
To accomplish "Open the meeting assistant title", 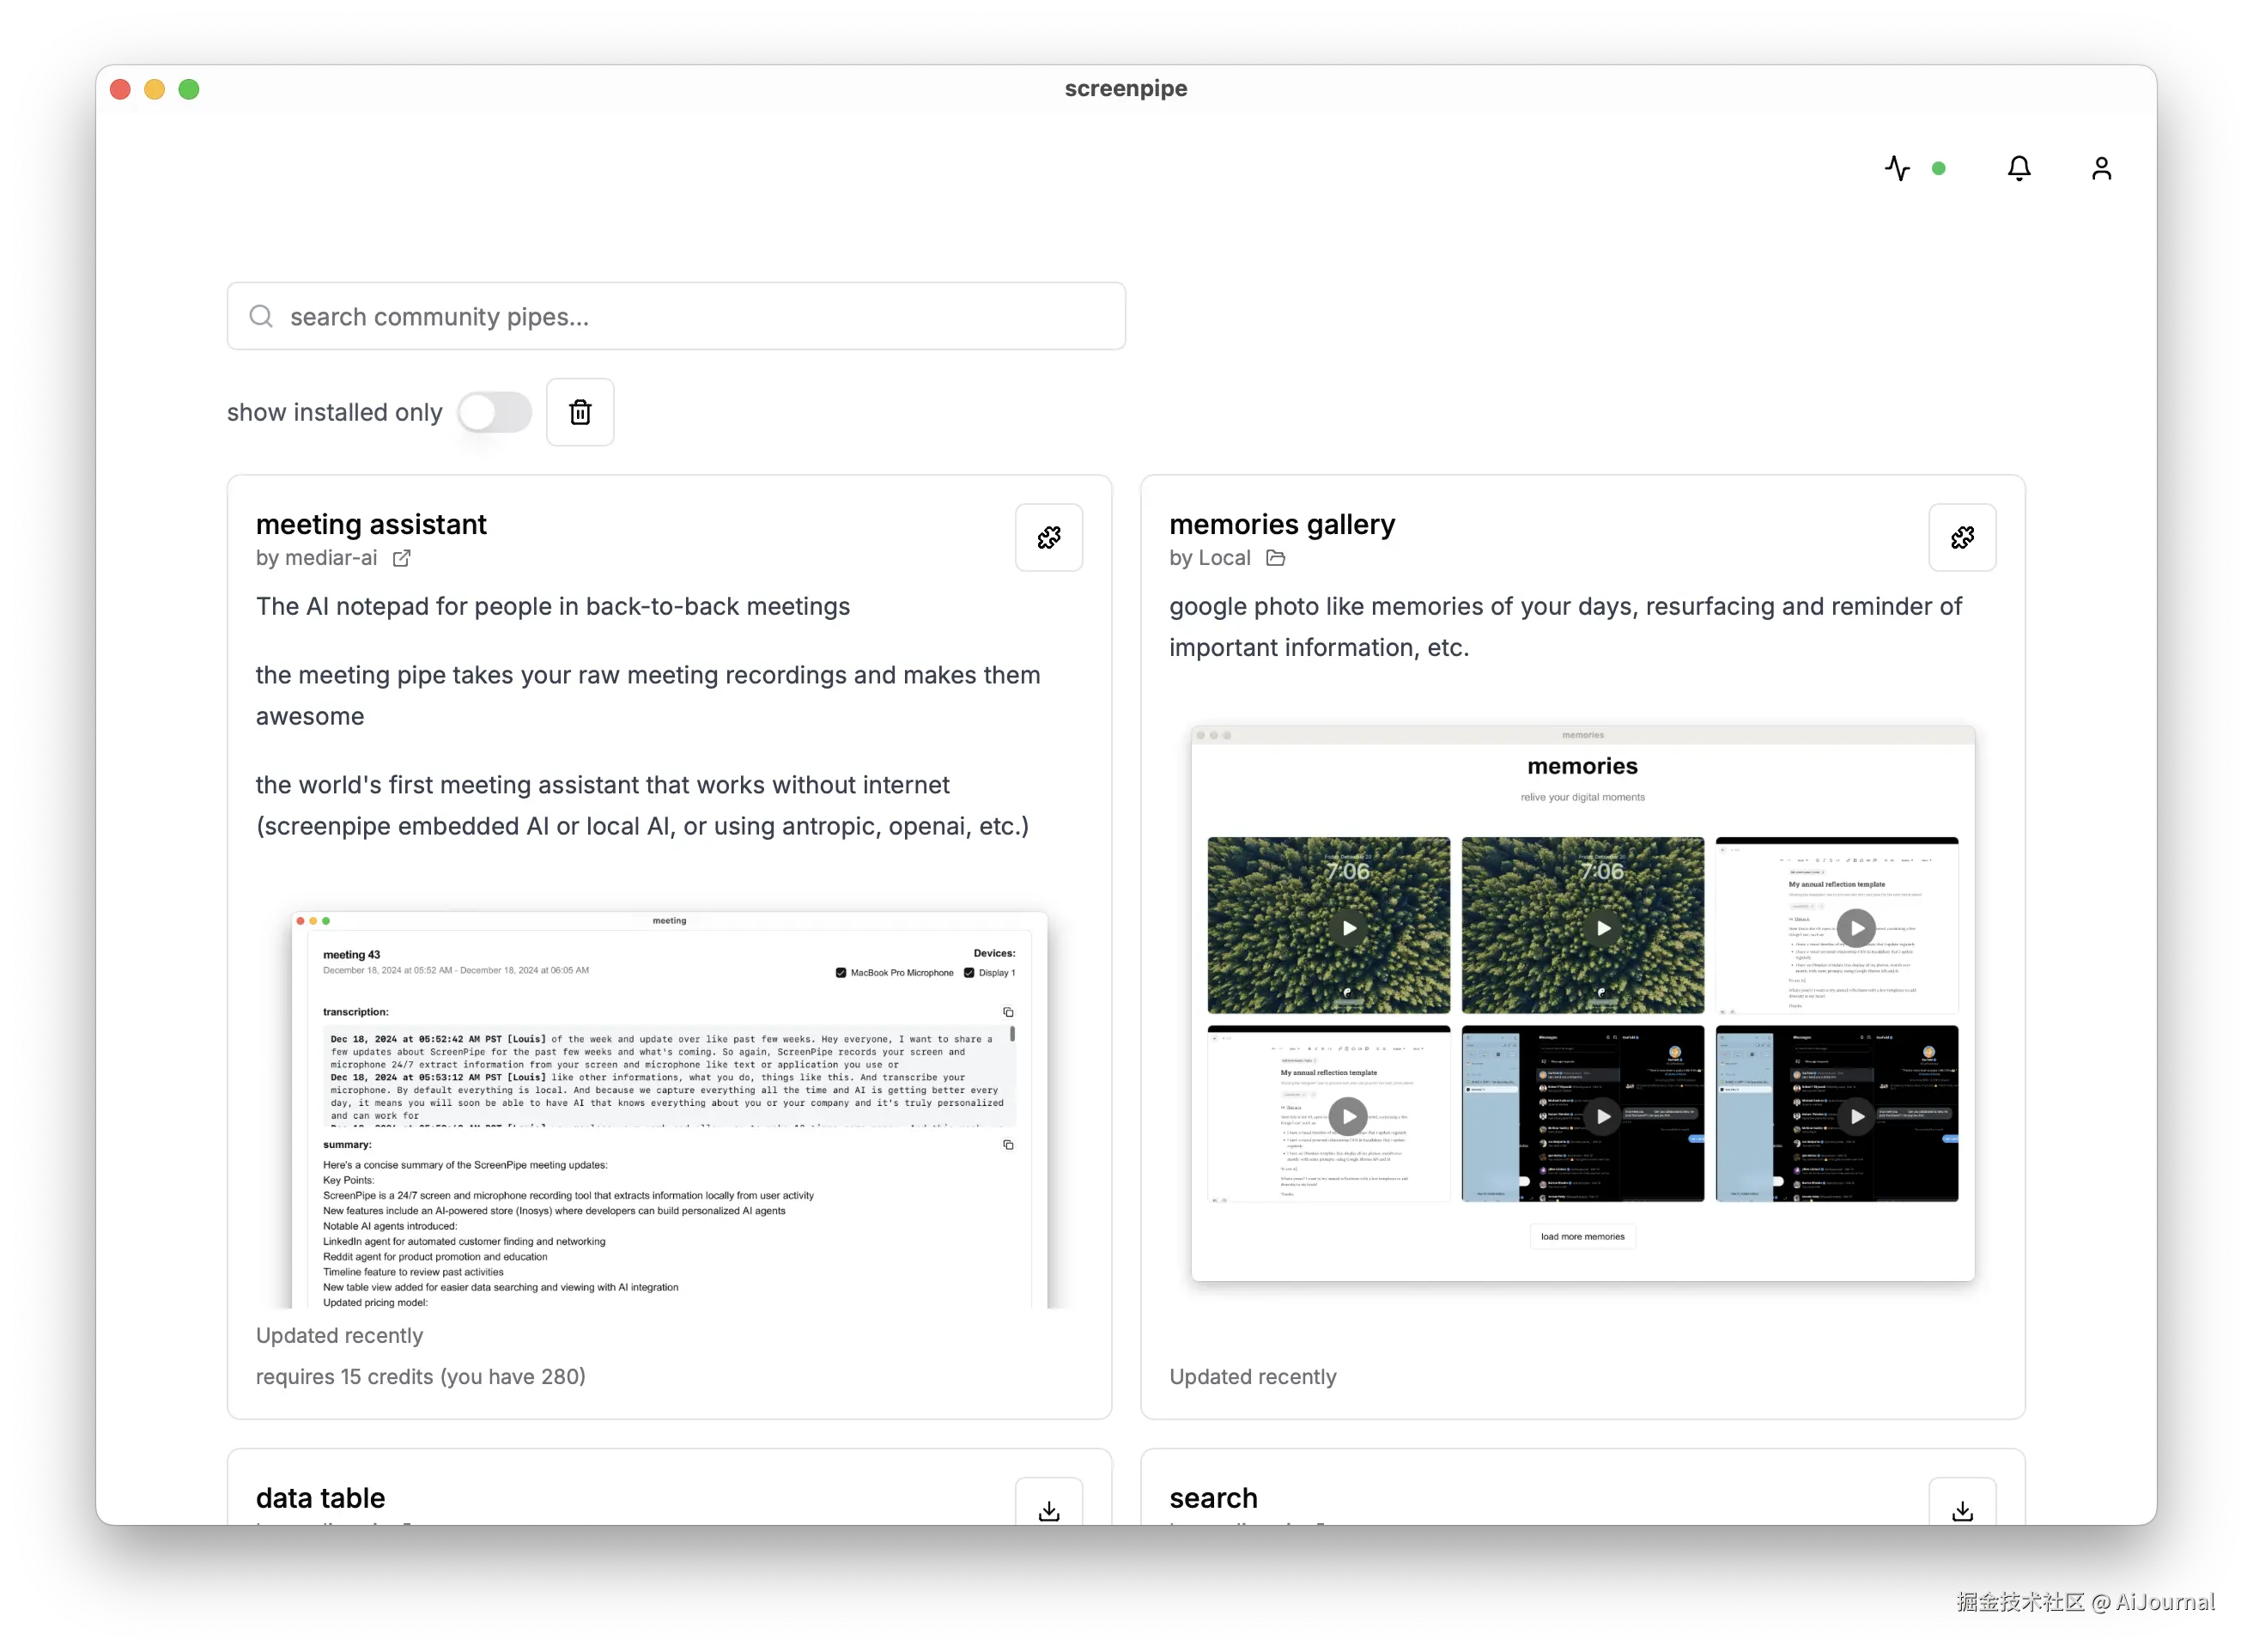I will pyautogui.click(x=371, y=524).
